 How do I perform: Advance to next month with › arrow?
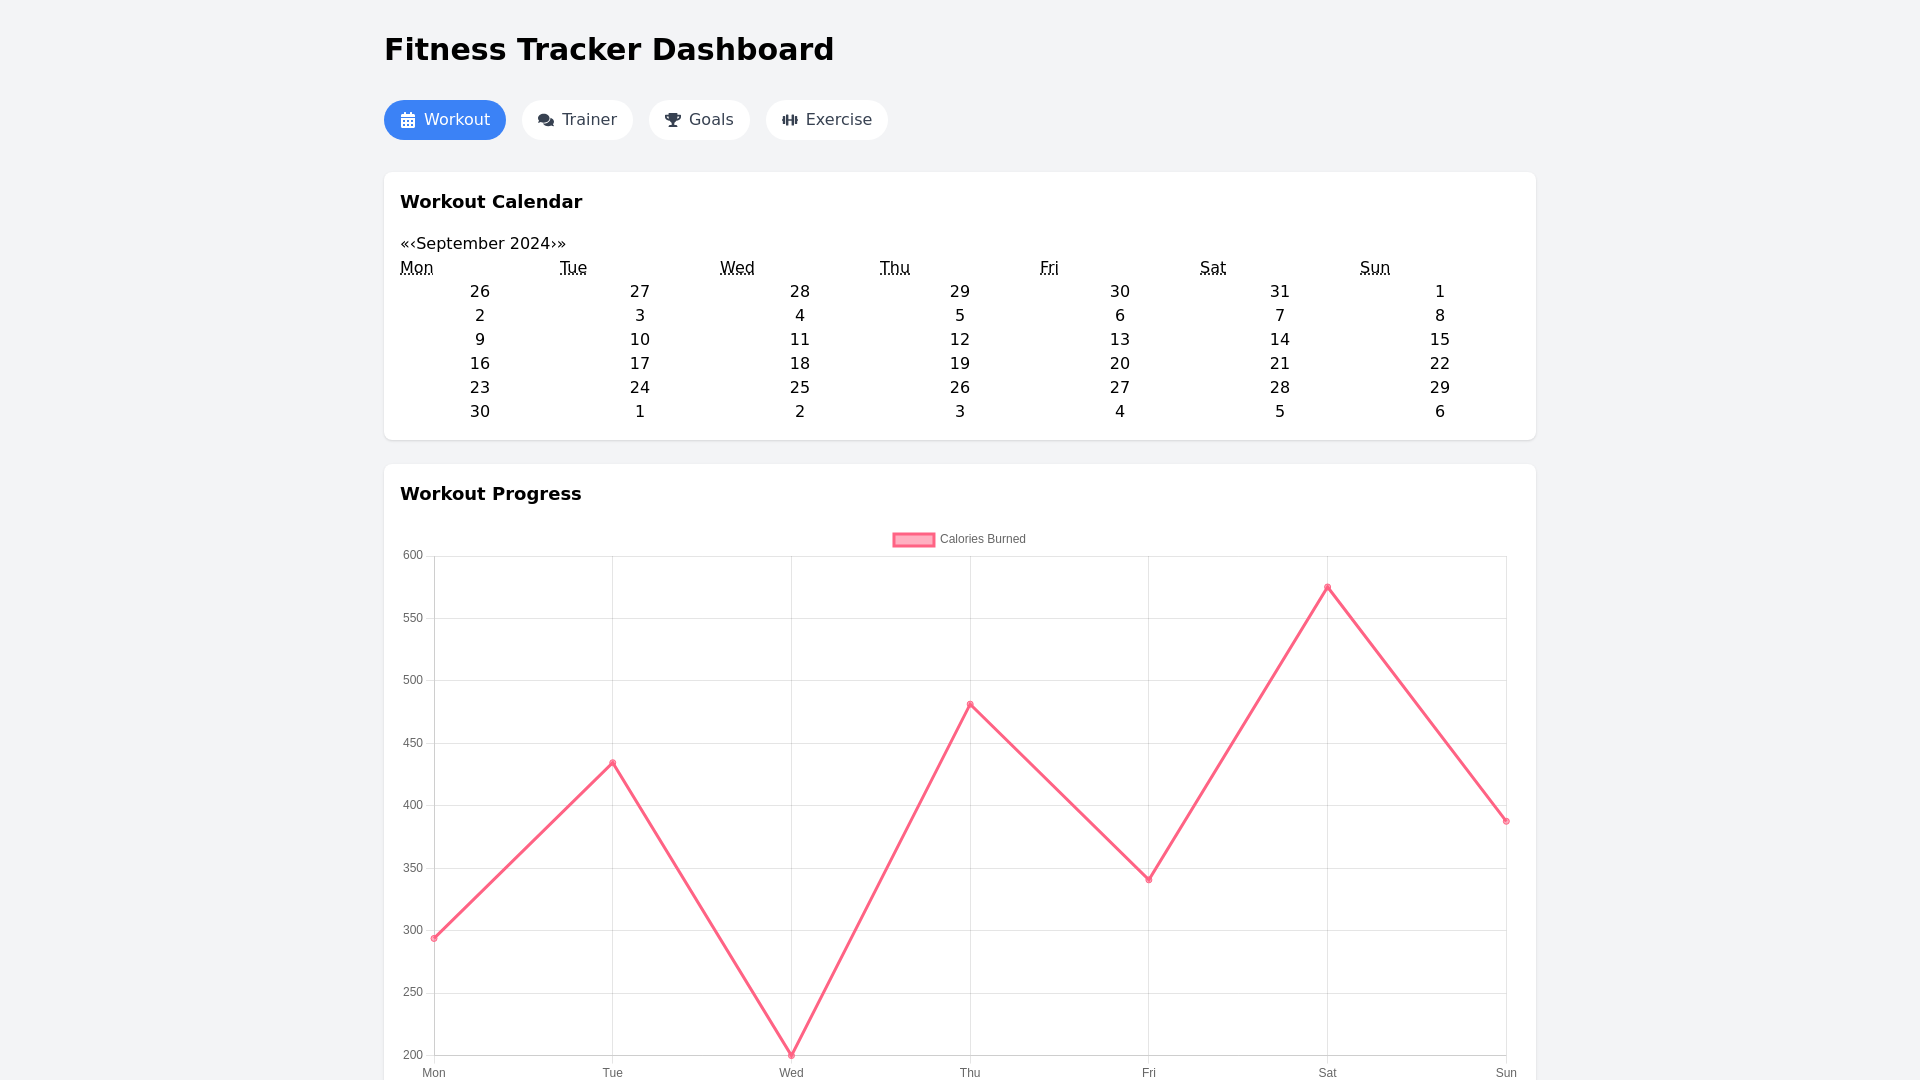pyautogui.click(x=553, y=244)
